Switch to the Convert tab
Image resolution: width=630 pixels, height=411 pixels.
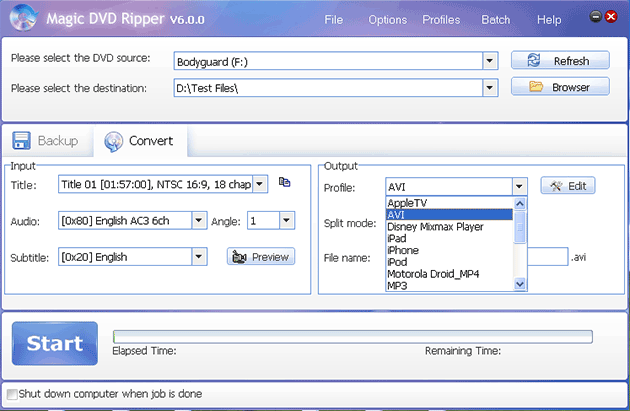coord(140,141)
